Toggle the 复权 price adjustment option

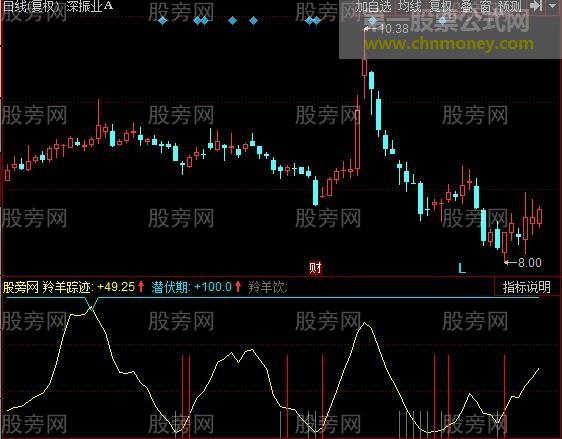tap(440, 6)
